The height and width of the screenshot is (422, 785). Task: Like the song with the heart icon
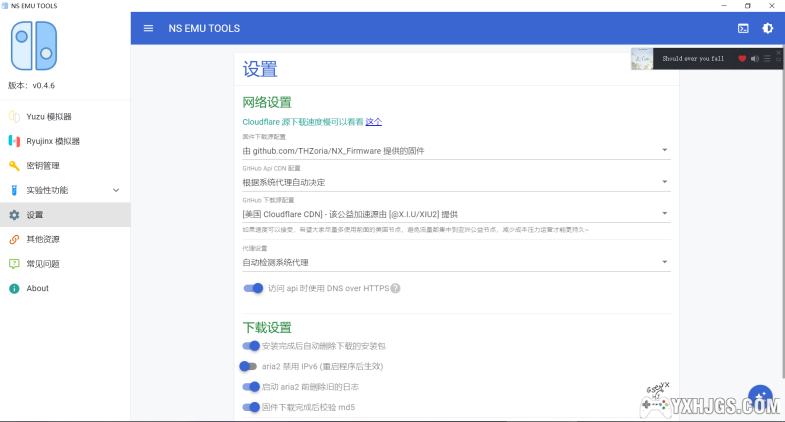pos(742,59)
